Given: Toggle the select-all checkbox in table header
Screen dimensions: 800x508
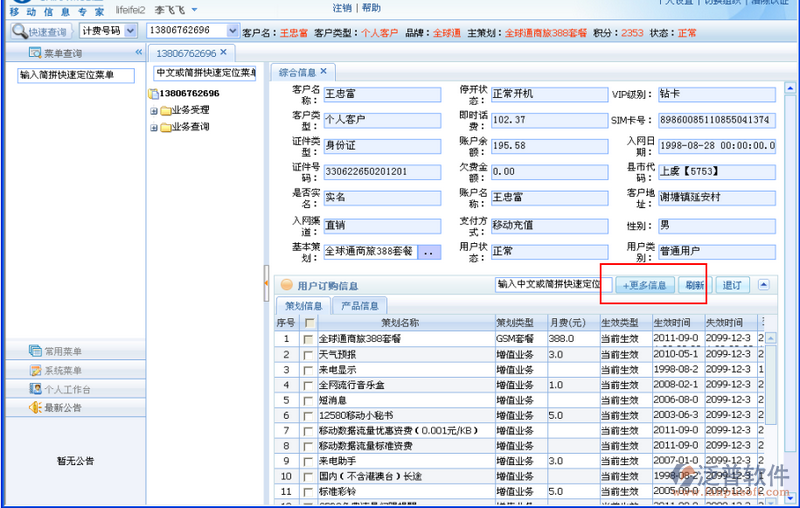Looking at the screenshot, I should pyautogui.click(x=309, y=323).
